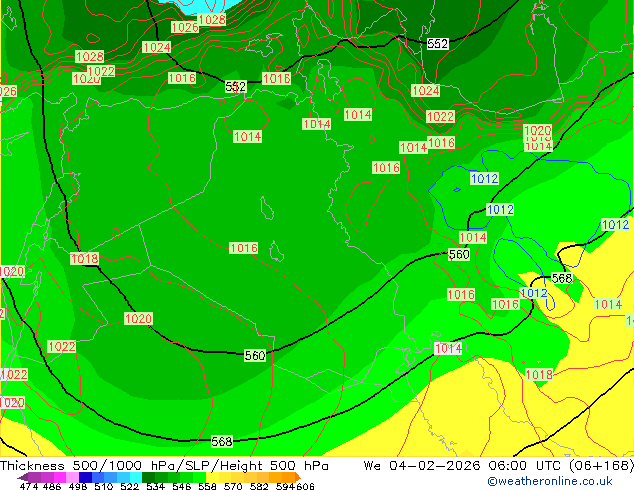The width and height of the screenshot is (634, 490).
Task: Click the '552' height label between two 1016 labels
Action: (236, 87)
